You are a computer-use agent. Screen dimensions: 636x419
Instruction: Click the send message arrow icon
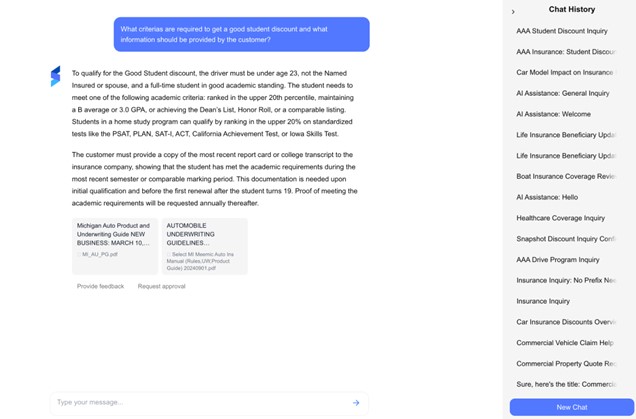point(356,403)
